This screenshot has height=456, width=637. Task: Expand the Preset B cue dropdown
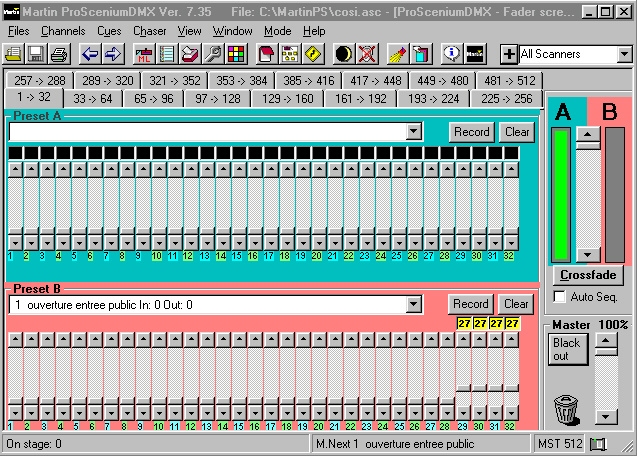tap(414, 304)
